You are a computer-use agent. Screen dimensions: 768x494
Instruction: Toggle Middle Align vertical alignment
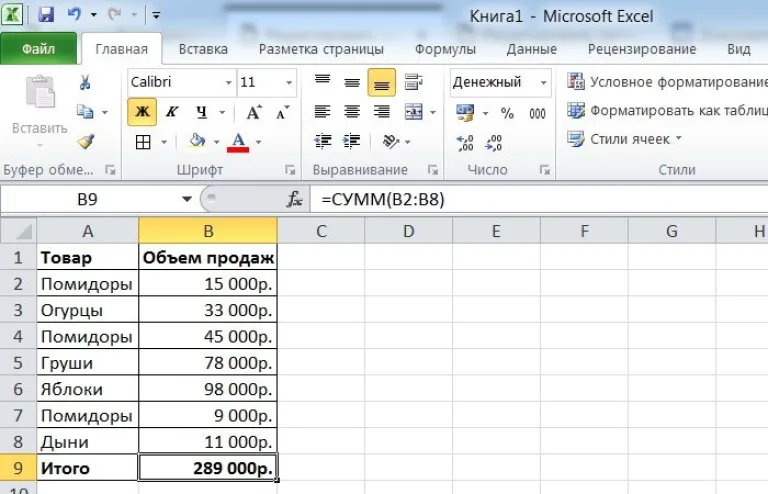(x=352, y=82)
